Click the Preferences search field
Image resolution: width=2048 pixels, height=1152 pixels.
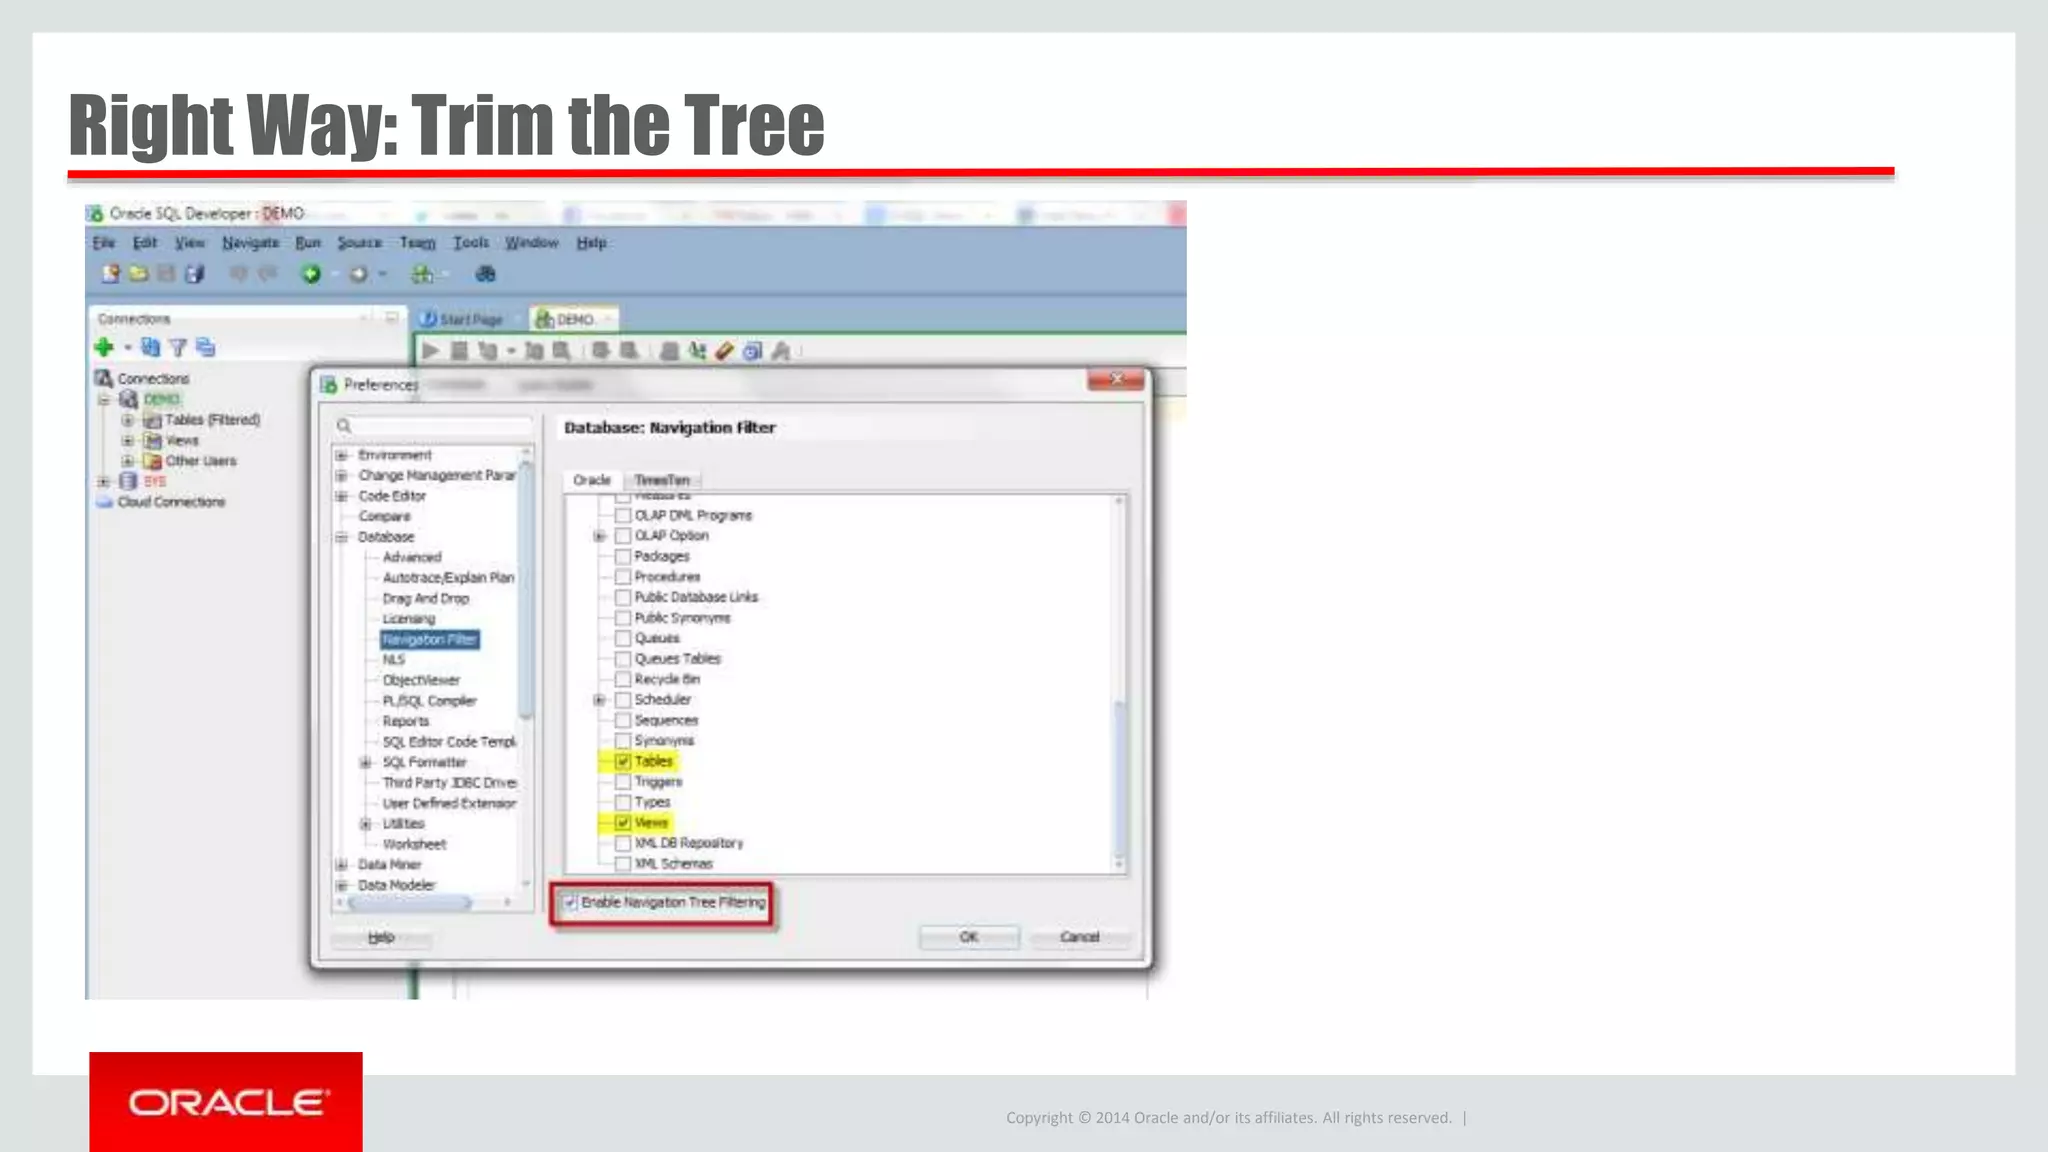point(432,427)
